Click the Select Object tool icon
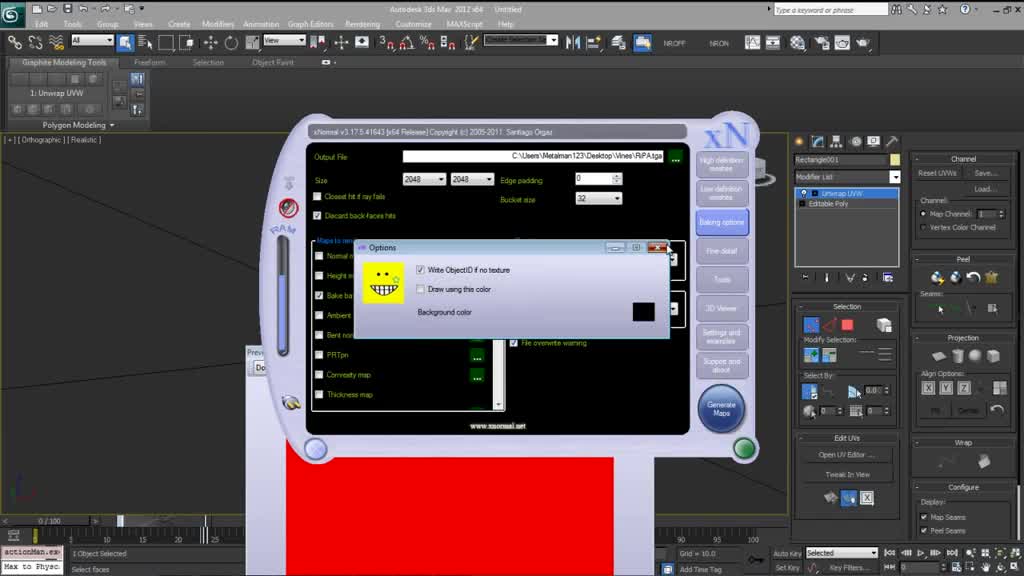Viewport: 1024px width, 576px height. pyautogui.click(x=125, y=43)
